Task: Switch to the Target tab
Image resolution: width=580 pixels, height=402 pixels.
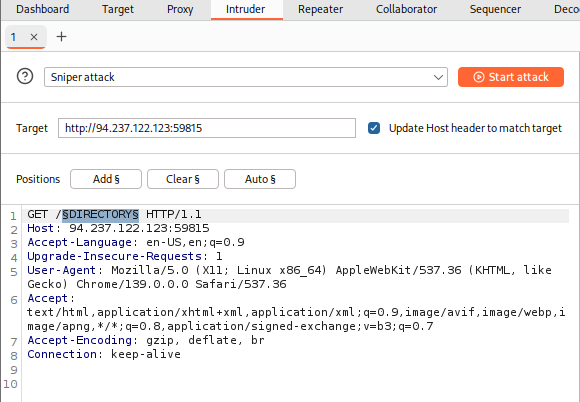Action: (118, 9)
